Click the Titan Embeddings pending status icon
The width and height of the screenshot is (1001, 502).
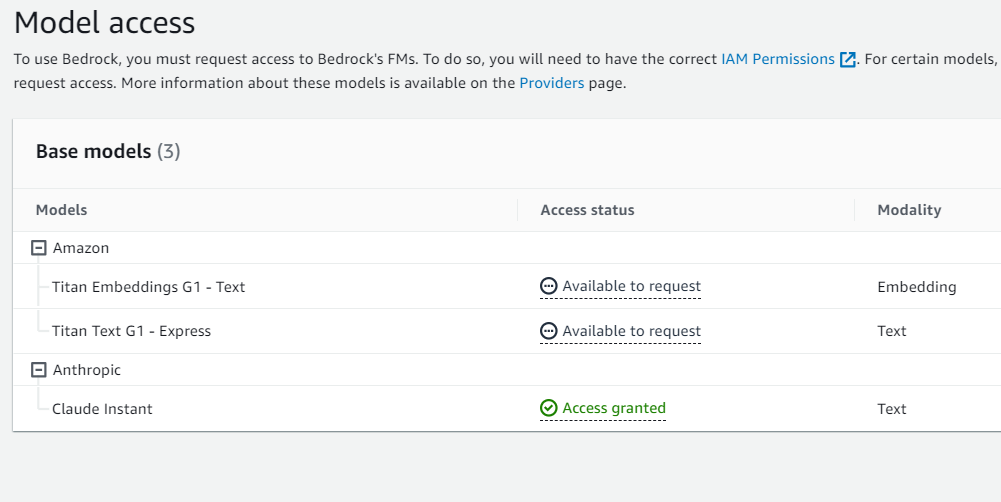pos(548,286)
